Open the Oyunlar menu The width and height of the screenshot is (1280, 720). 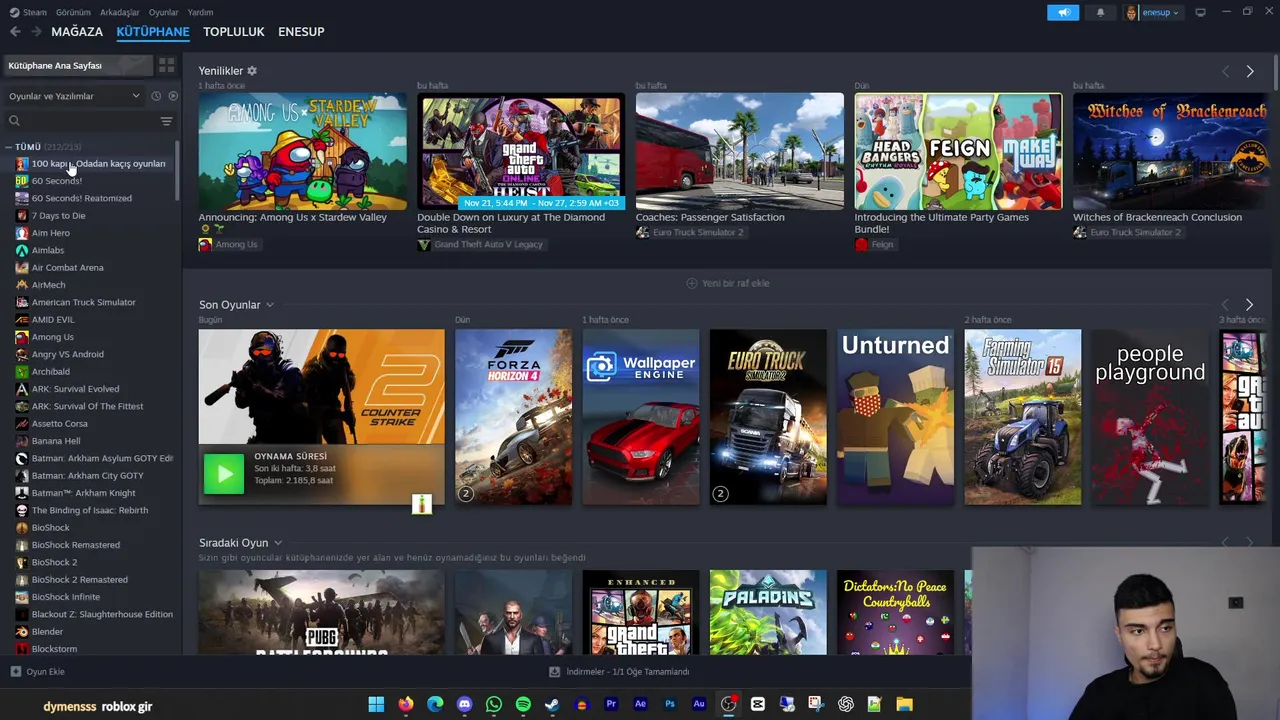pyautogui.click(x=163, y=13)
